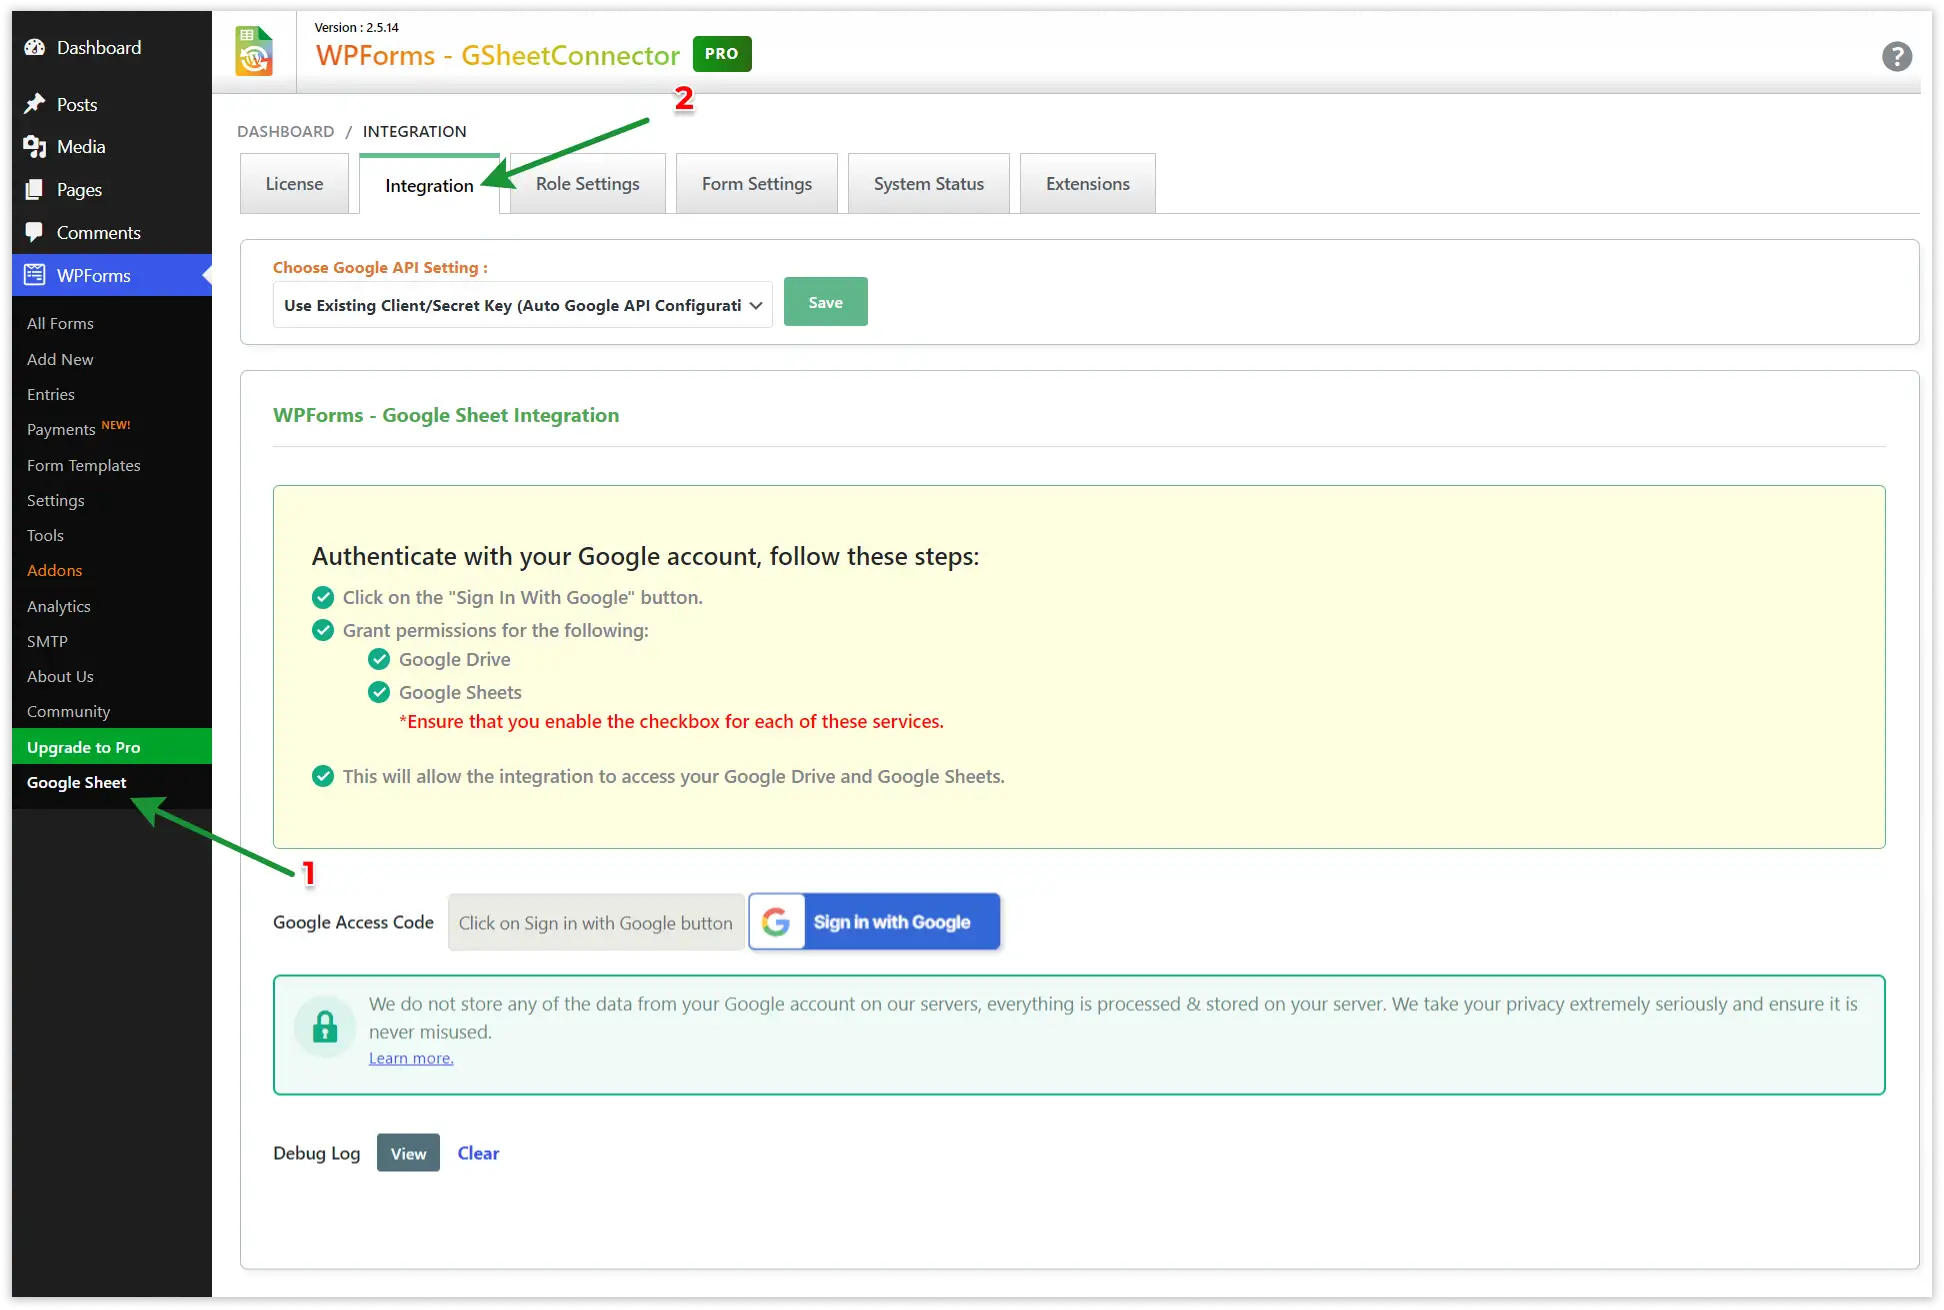Image resolution: width=1944 pixels, height=1310 pixels.
Task: View the Debug Log
Action: point(408,1152)
